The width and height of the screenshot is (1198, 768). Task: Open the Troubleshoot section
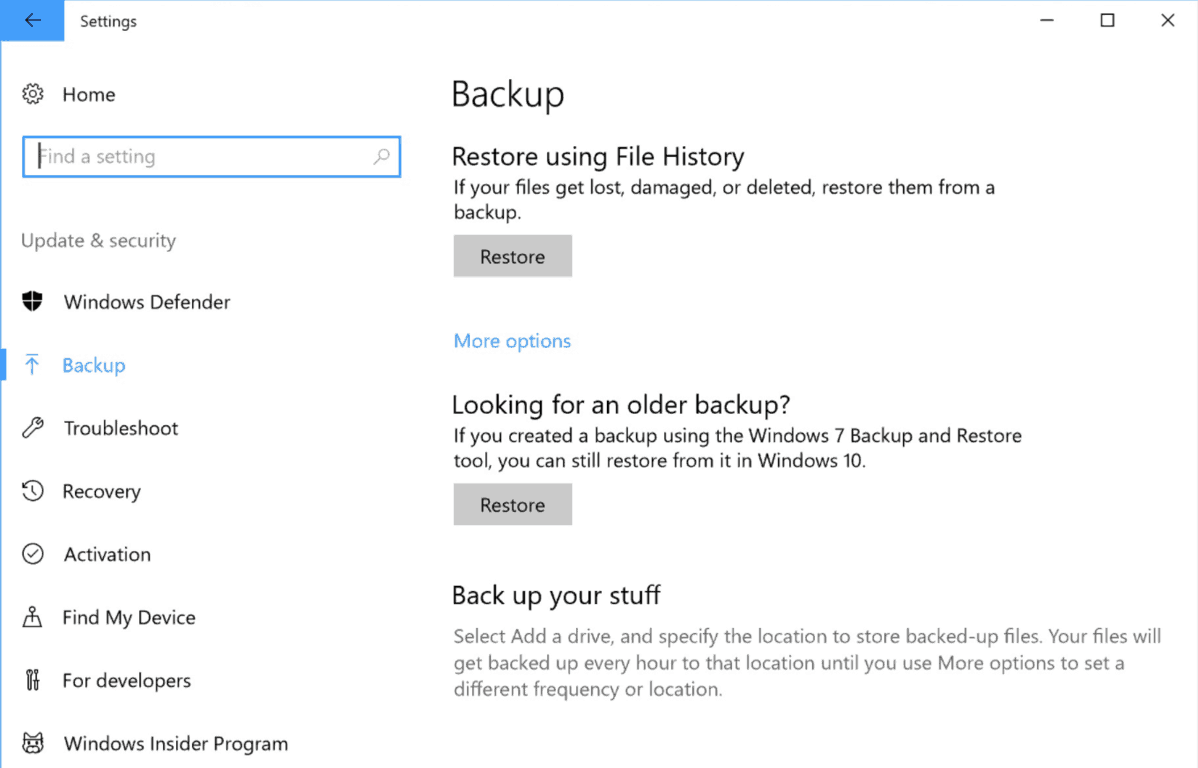[121, 428]
